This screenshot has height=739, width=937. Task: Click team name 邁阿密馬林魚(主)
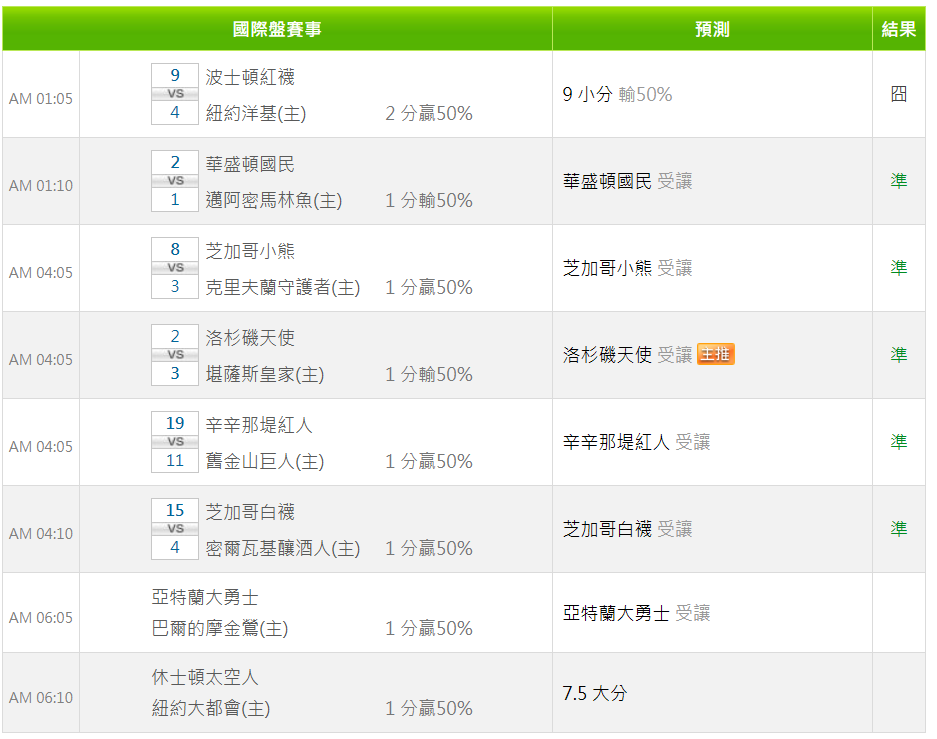(274, 200)
